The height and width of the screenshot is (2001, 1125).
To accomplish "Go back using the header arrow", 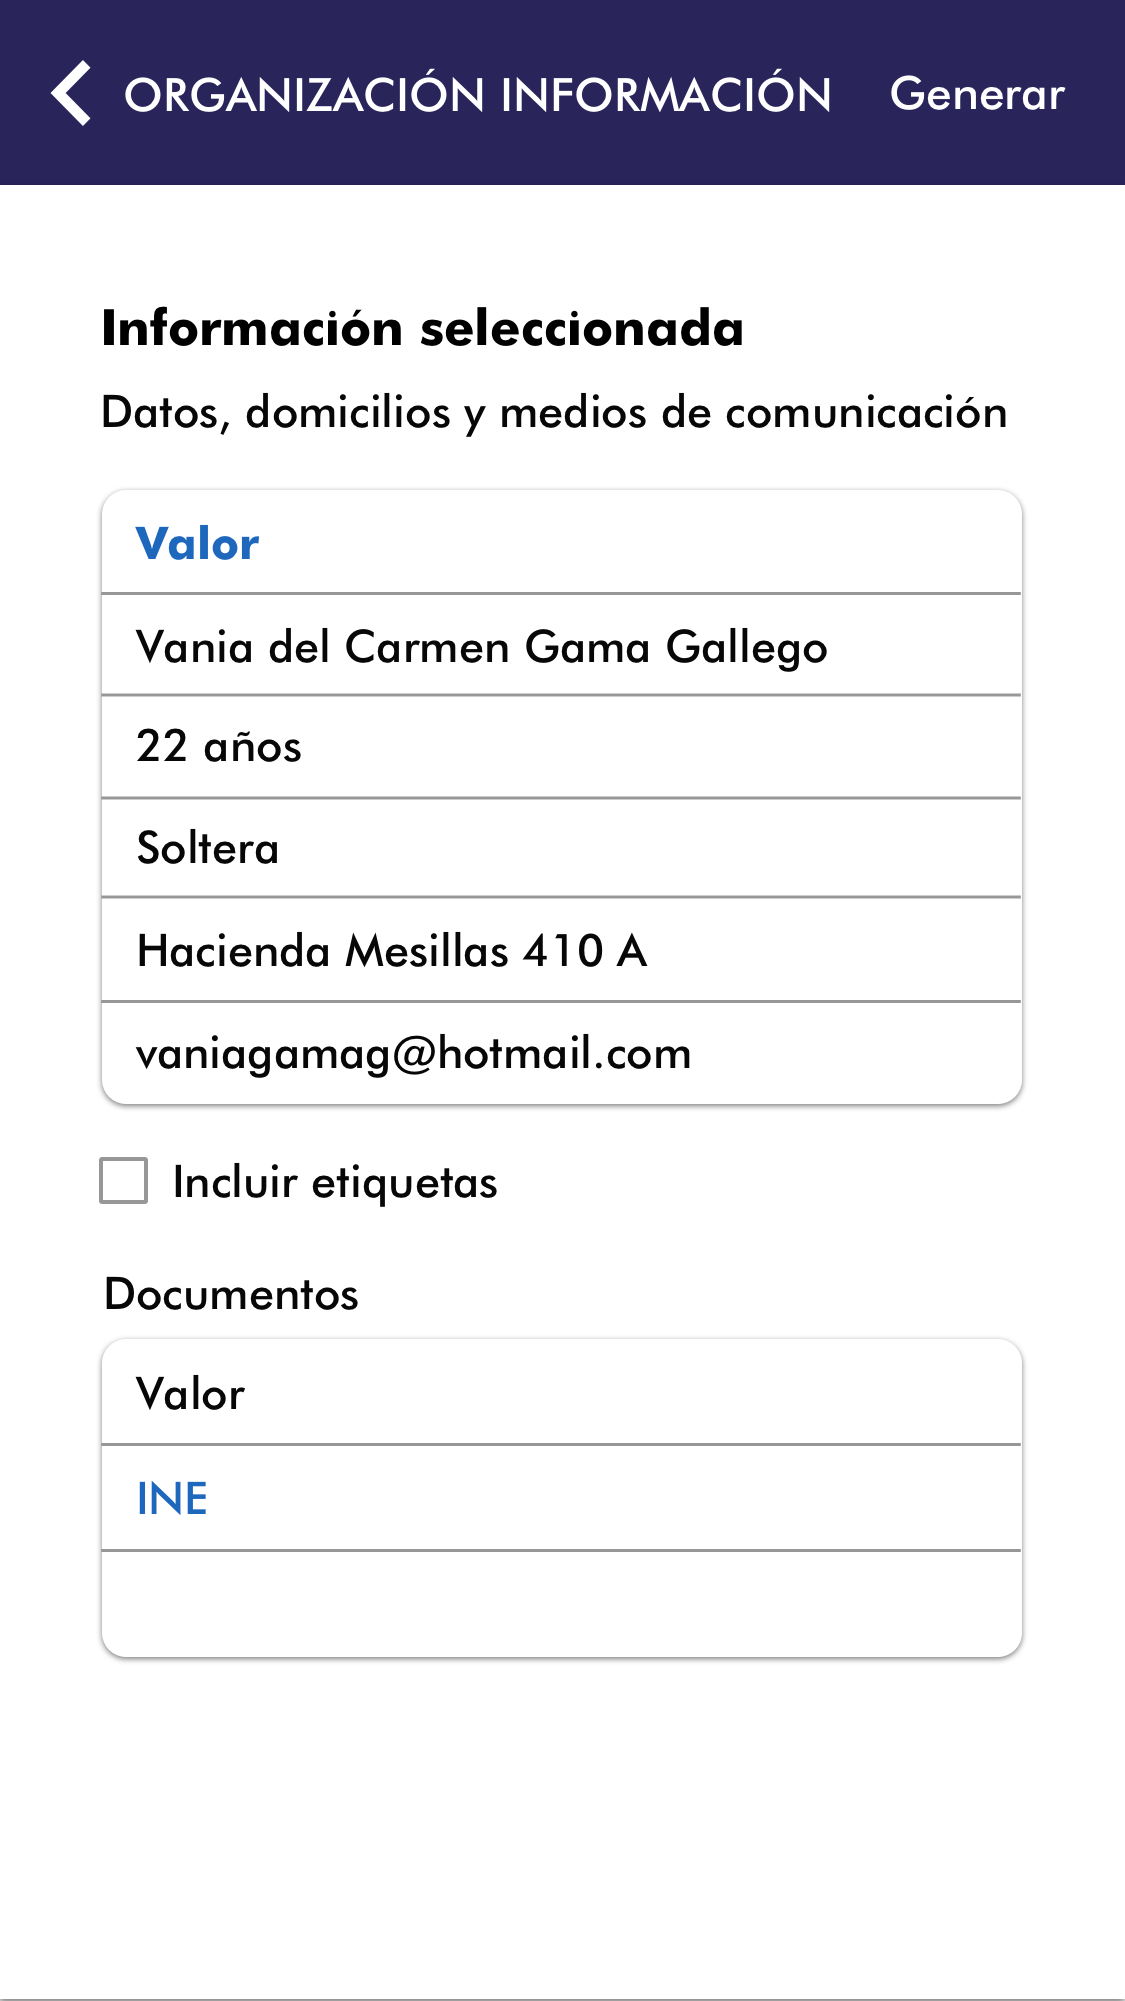I will (72, 94).
